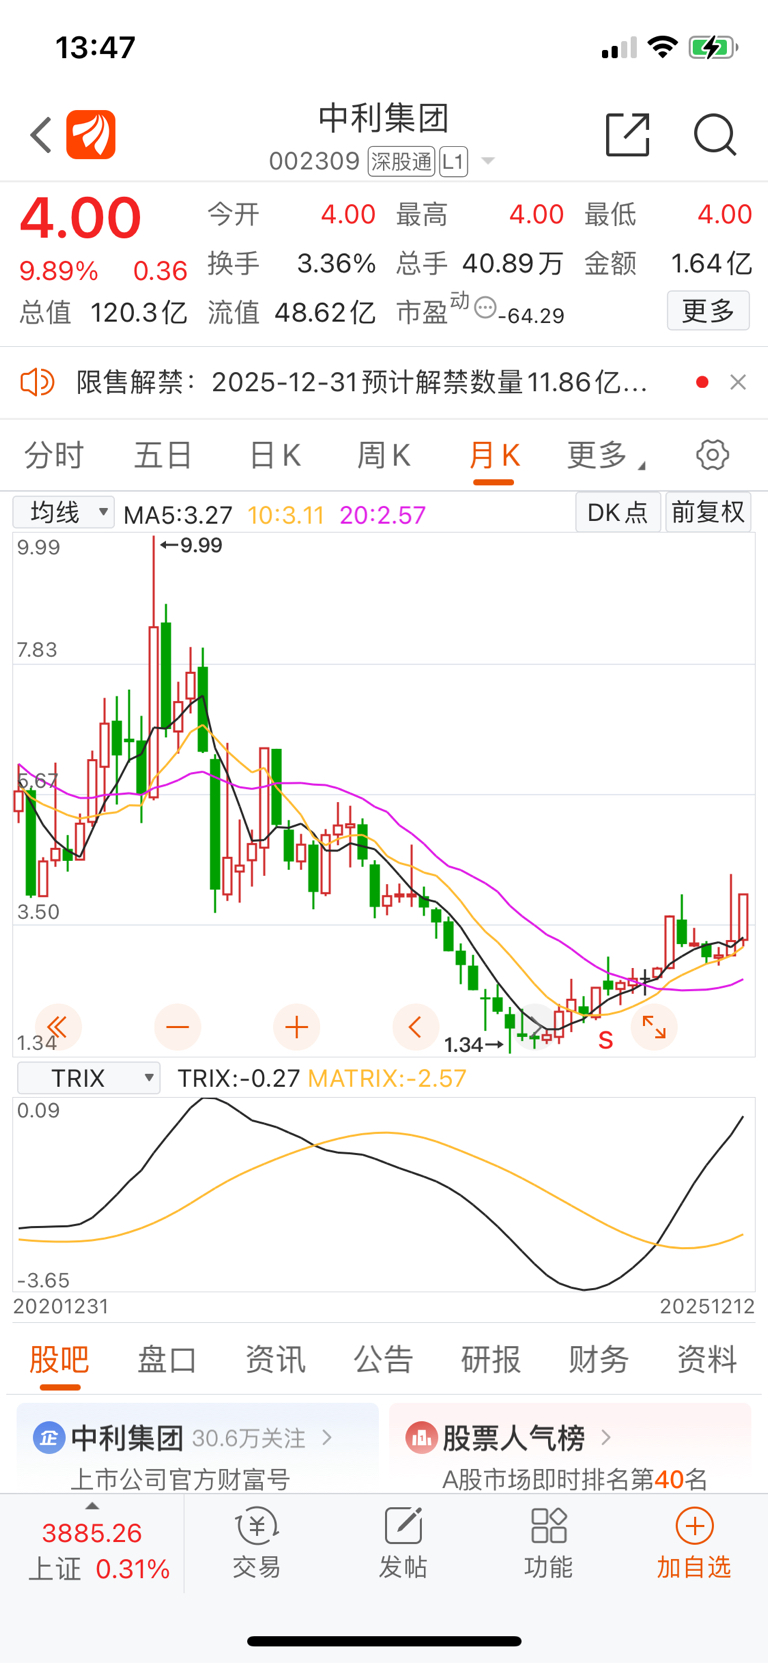Screen dimensions: 768x1663
Task: Tap the back arrow icon
Action: (41, 135)
